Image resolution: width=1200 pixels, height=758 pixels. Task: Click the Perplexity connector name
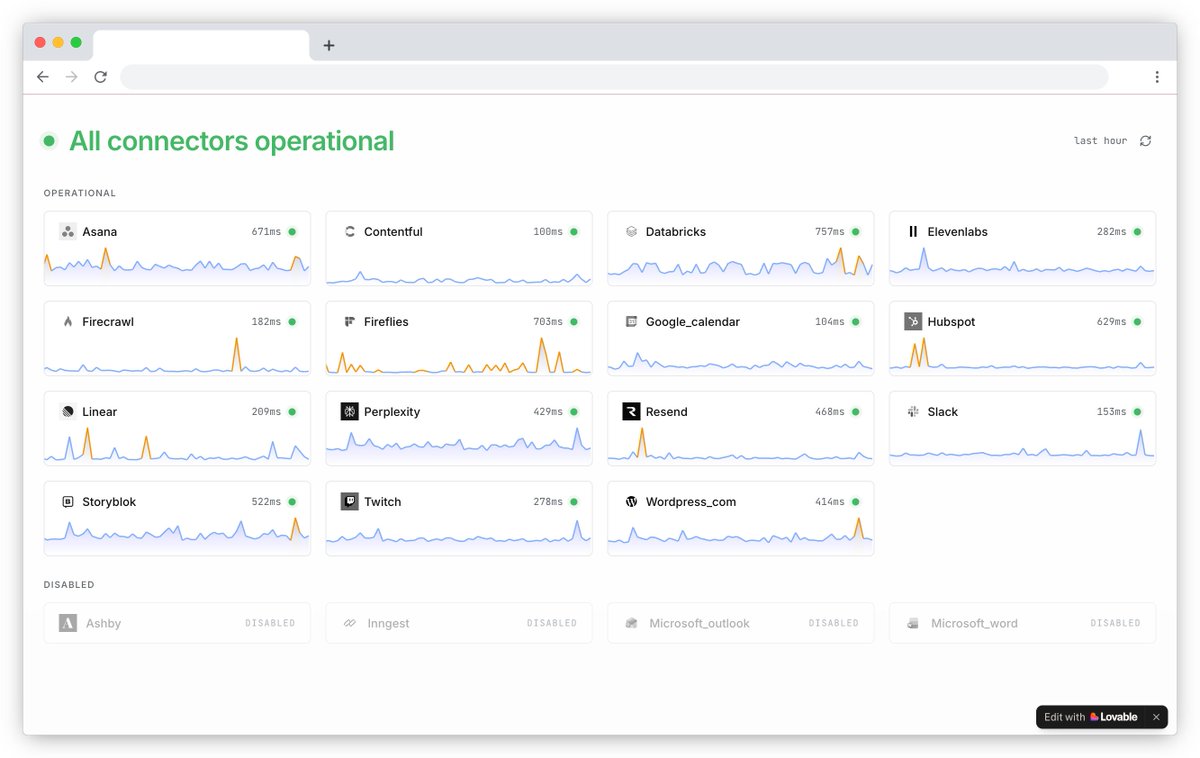coord(392,412)
